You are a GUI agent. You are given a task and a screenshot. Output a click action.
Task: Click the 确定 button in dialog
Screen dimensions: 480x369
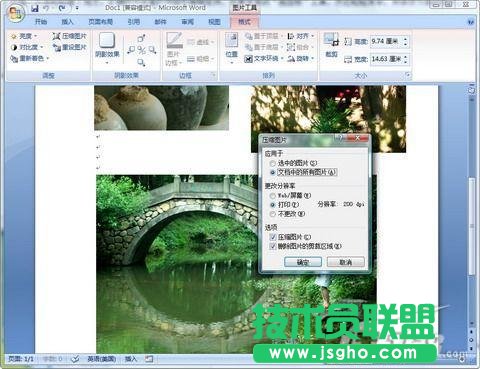tap(303, 262)
